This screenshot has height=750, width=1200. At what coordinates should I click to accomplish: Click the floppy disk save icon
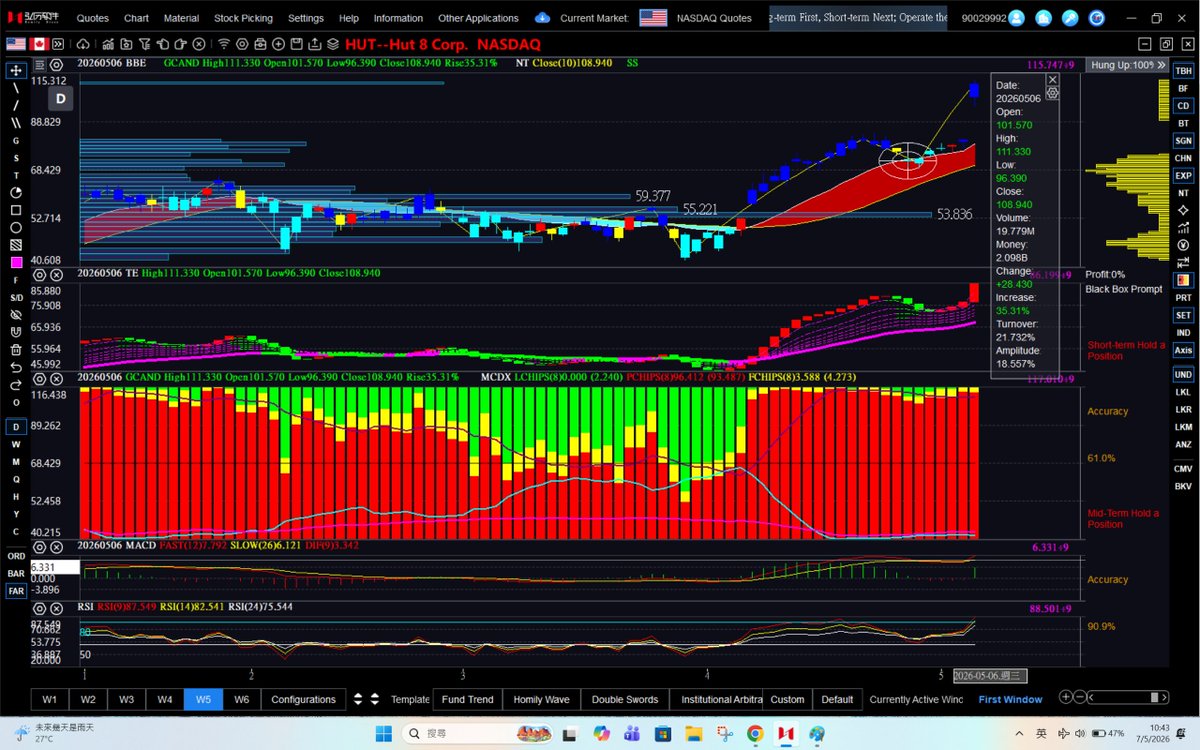(295, 44)
